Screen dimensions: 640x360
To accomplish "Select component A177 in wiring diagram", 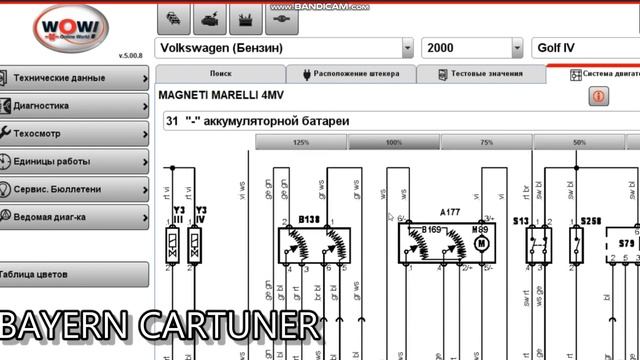I will click(447, 242).
